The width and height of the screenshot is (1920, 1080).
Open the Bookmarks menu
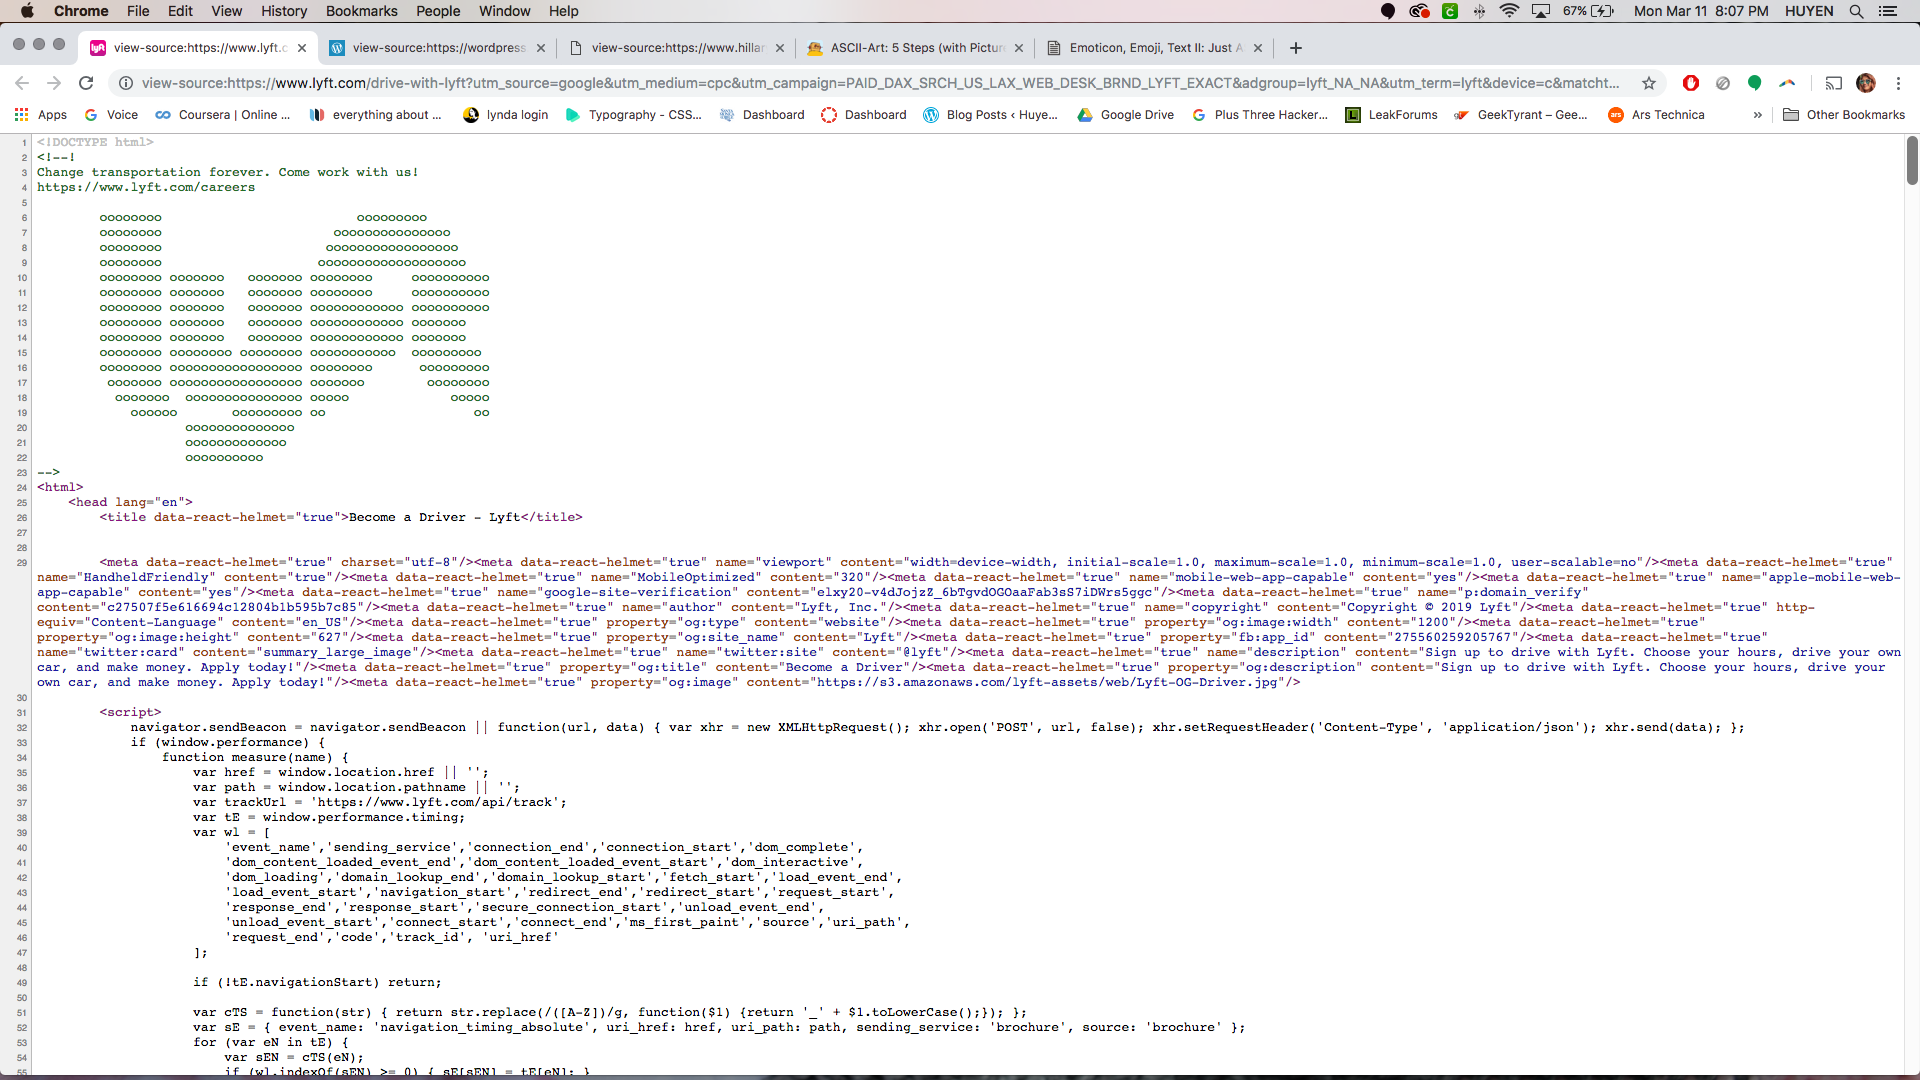coord(361,11)
